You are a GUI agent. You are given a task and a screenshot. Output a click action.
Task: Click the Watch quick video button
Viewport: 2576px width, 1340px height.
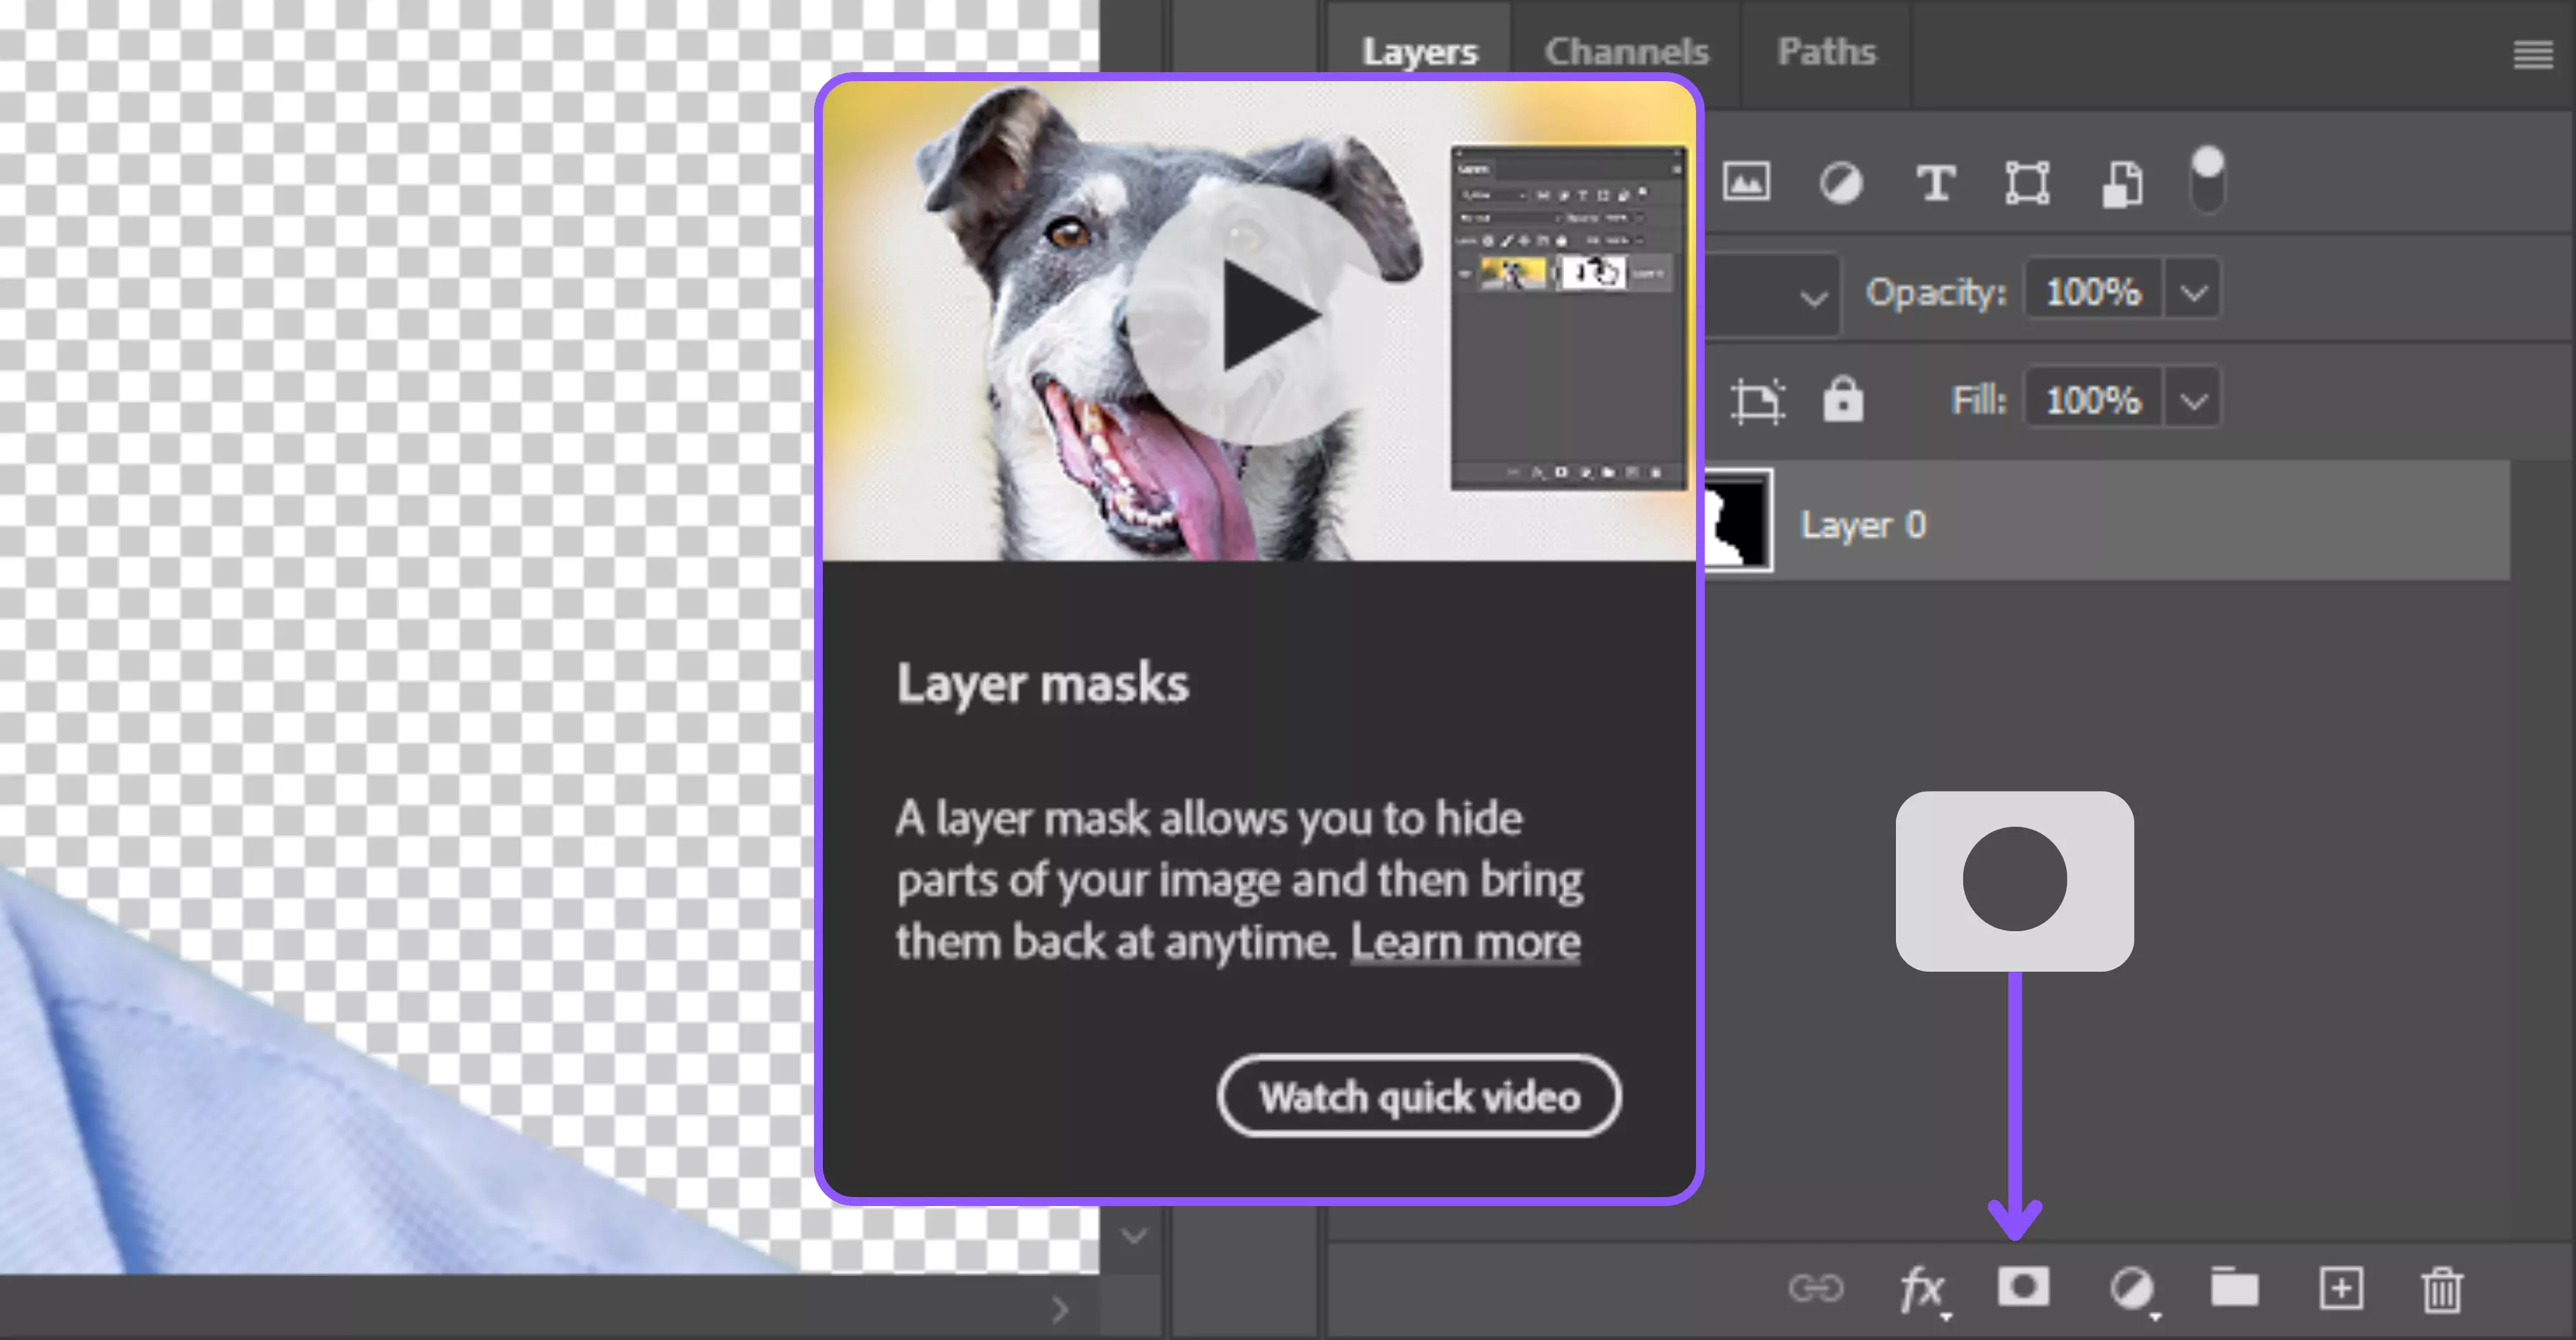tap(1419, 1097)
